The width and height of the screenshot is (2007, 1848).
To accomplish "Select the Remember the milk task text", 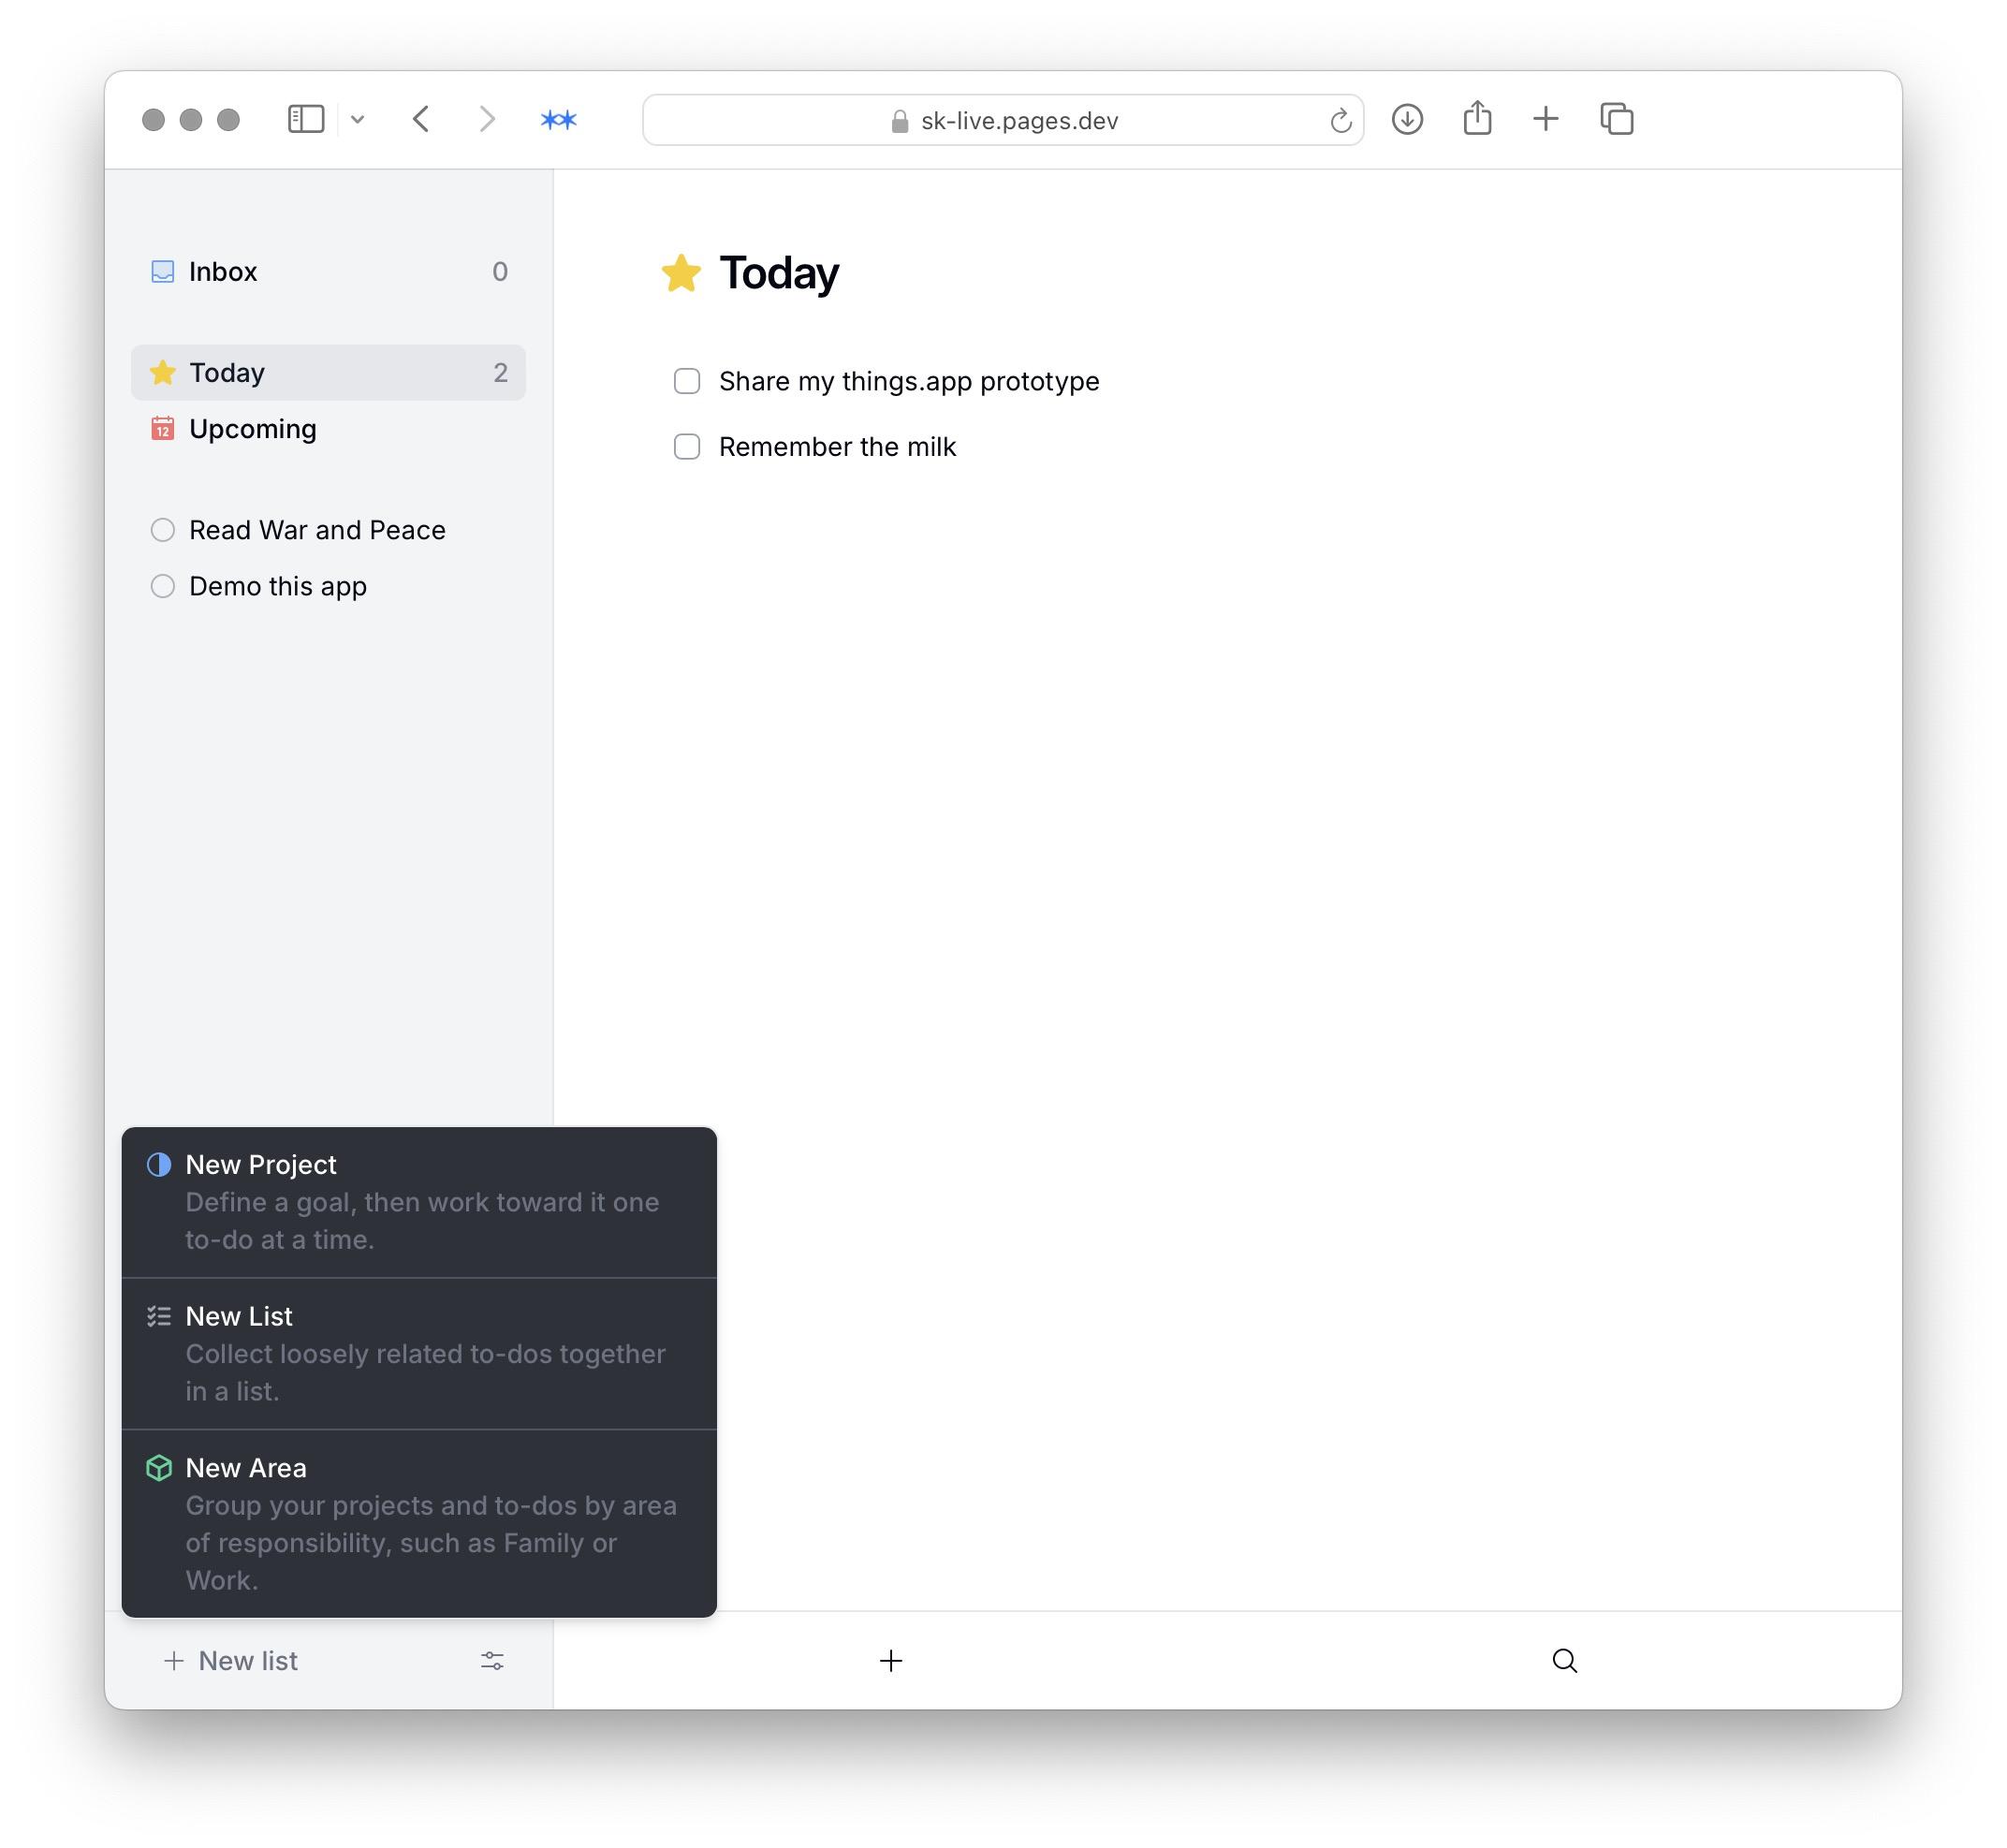I will [x=837, y=446].
